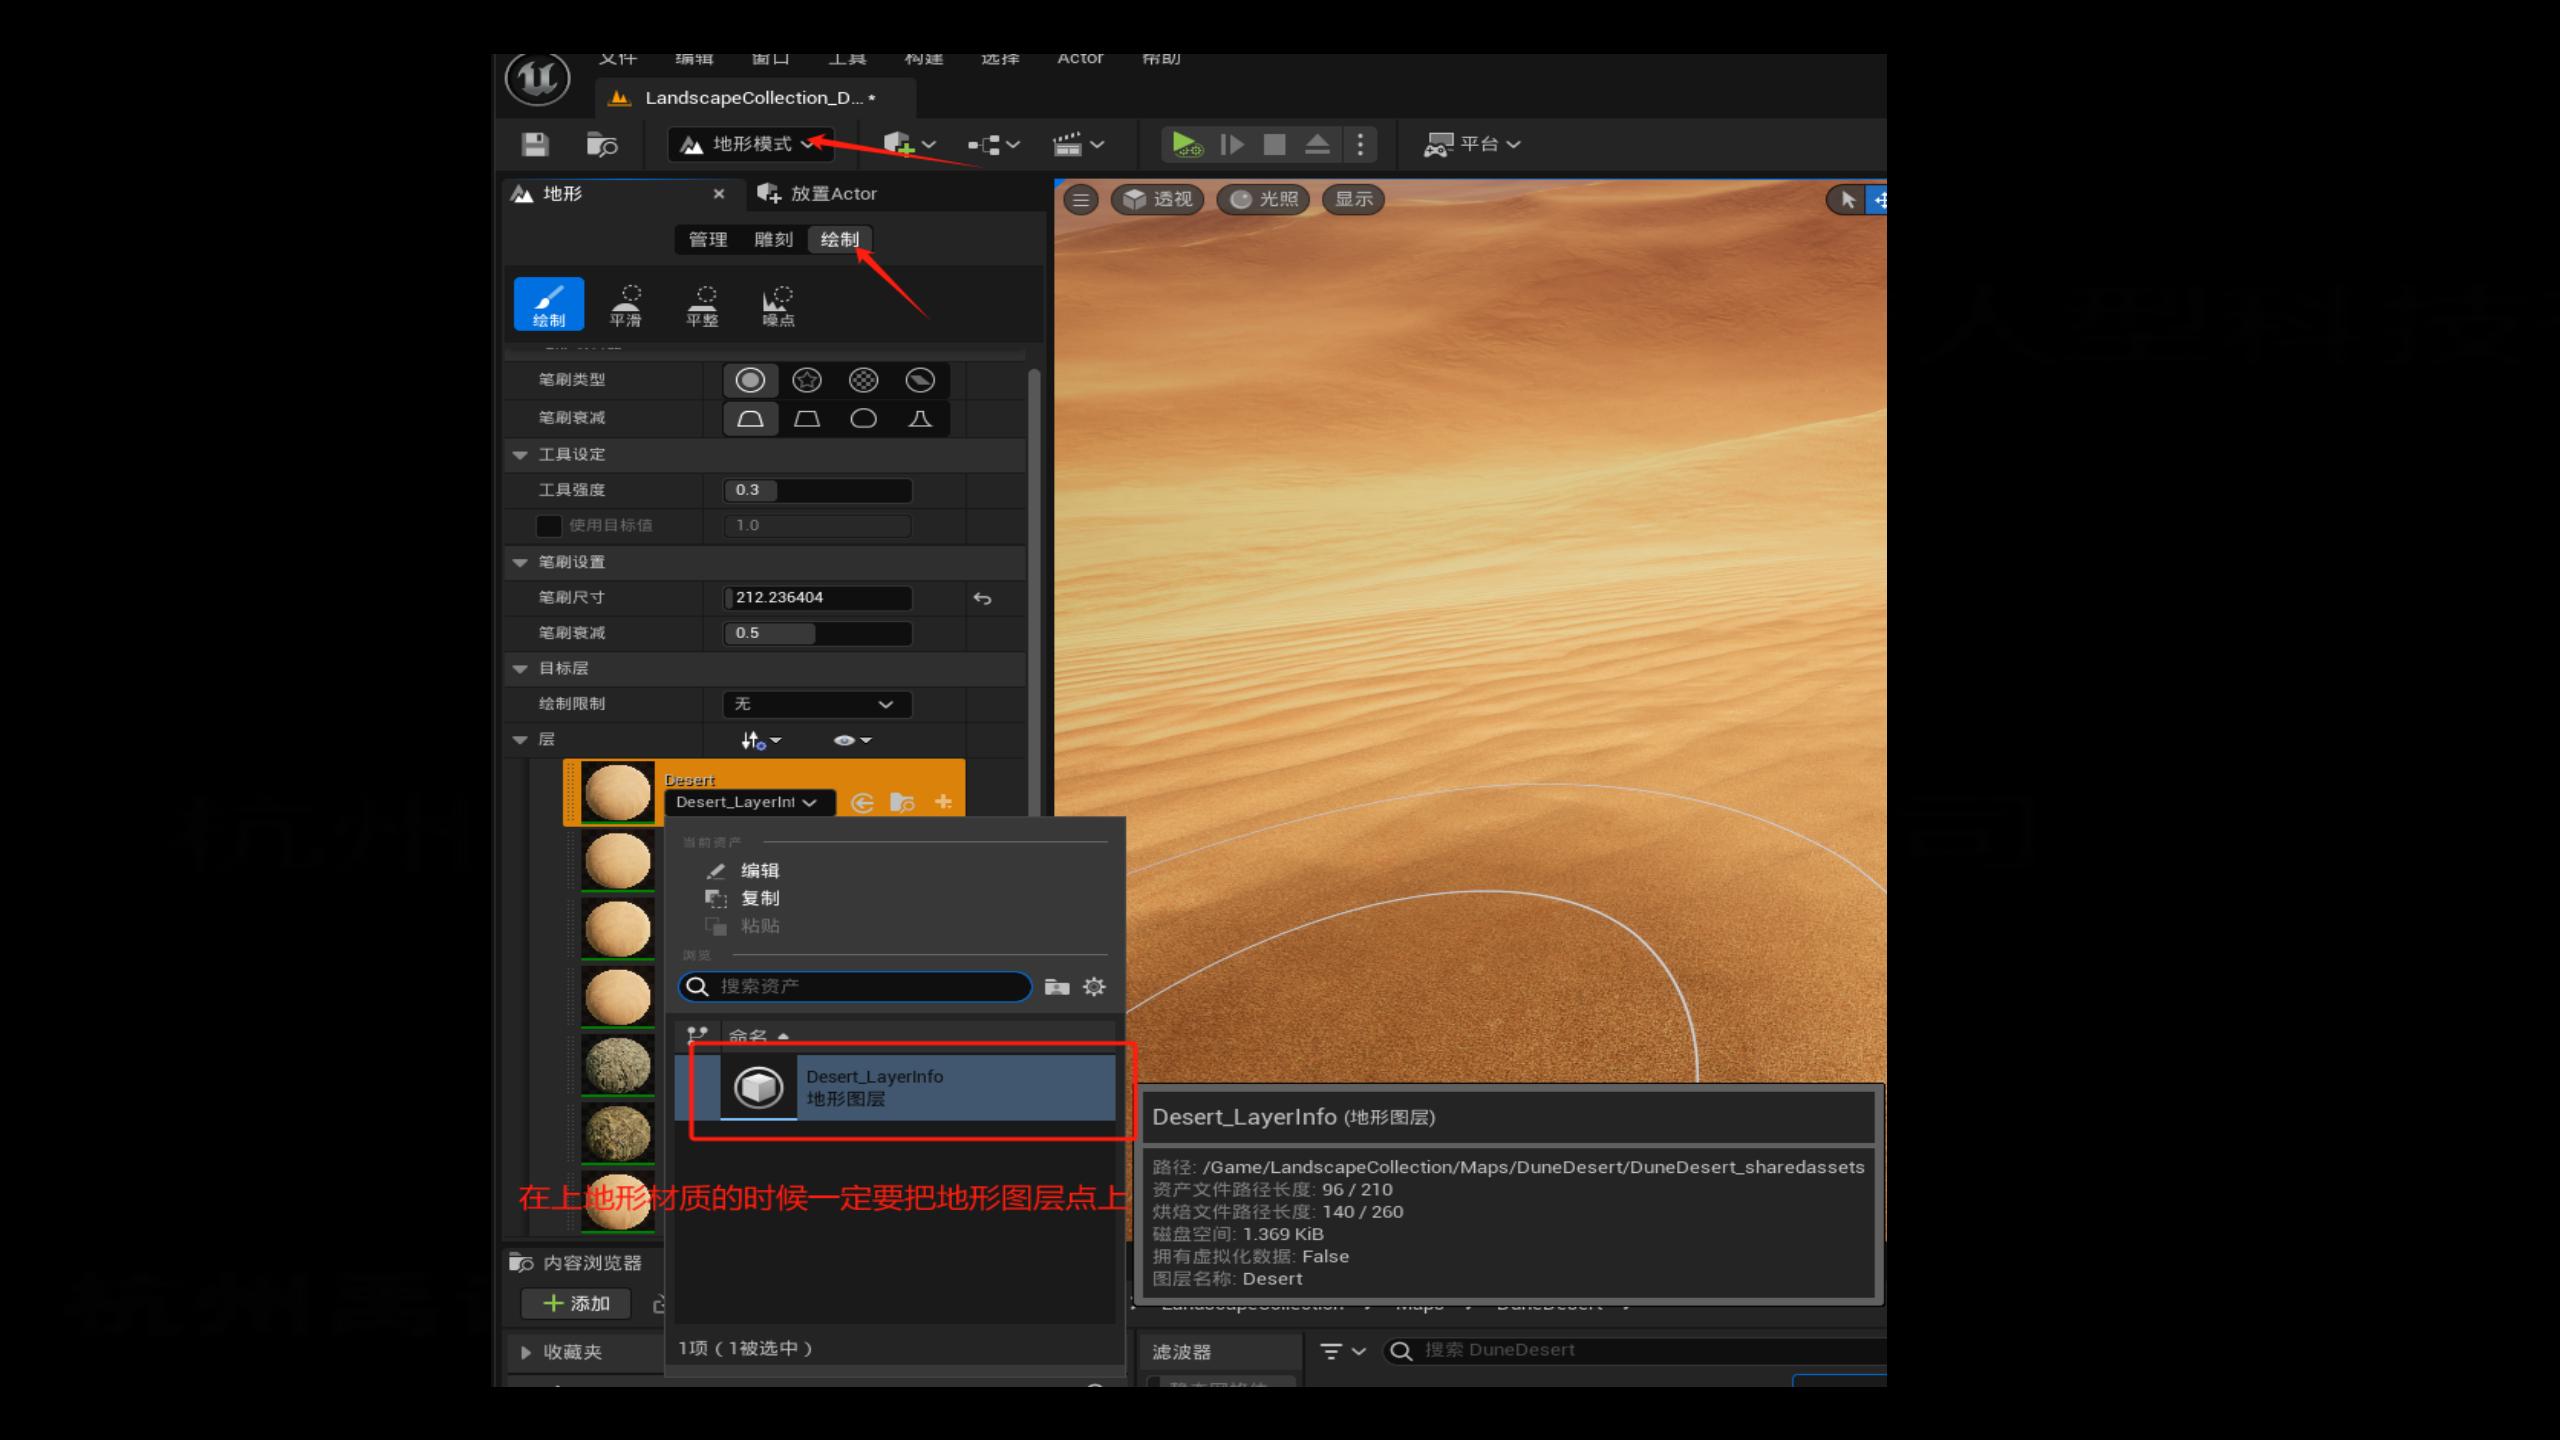
Task: Select the 平整 flatten tool
Action: point(702,304)
